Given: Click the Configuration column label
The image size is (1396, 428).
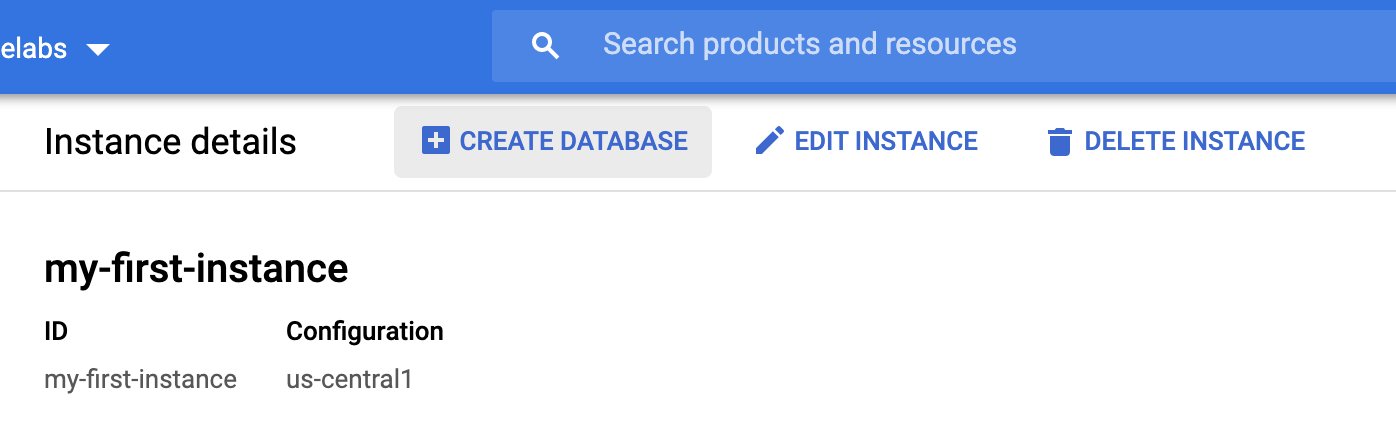Looking at the screenshot, I should [364, 331].
